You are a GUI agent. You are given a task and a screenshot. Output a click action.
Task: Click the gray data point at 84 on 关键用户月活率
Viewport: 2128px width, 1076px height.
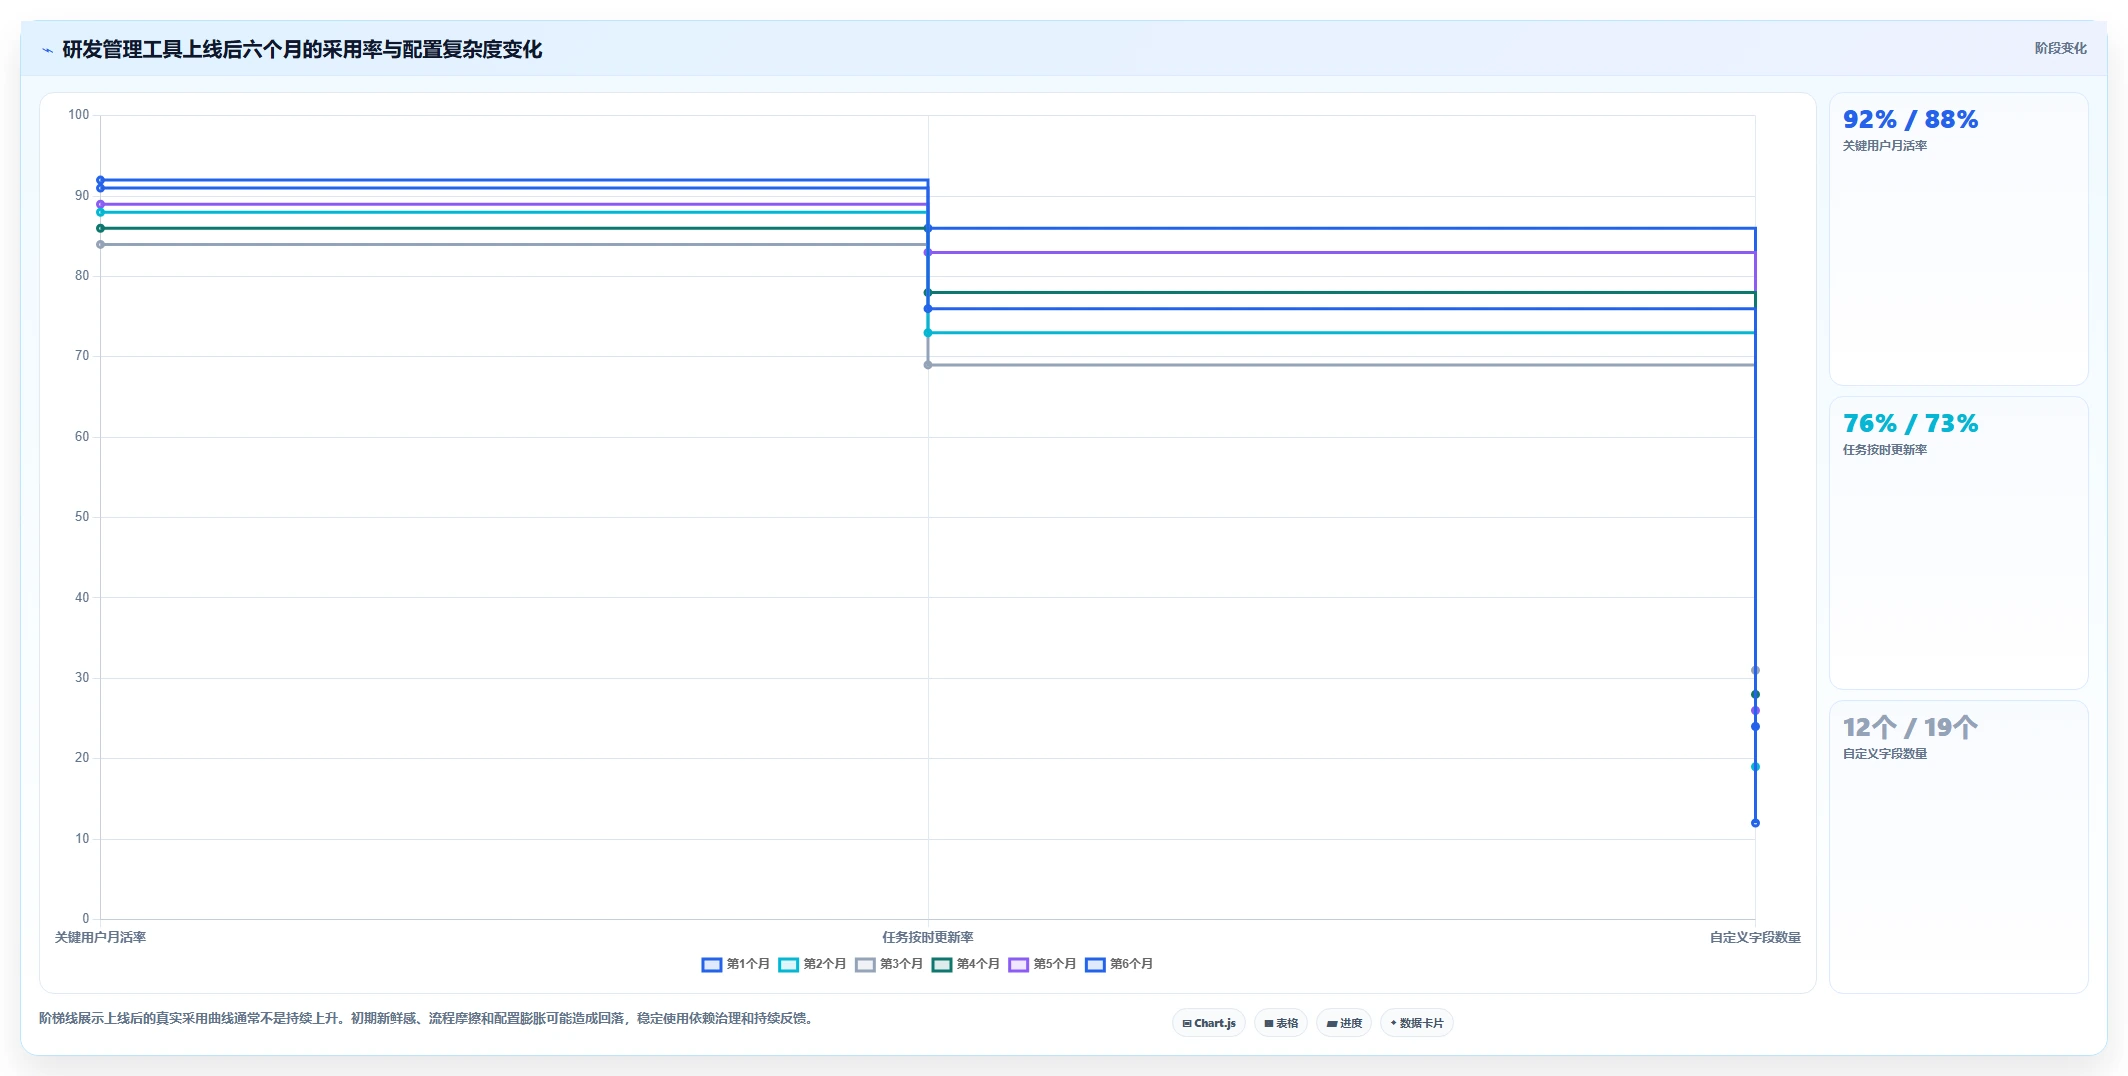(x=100, y=244)
